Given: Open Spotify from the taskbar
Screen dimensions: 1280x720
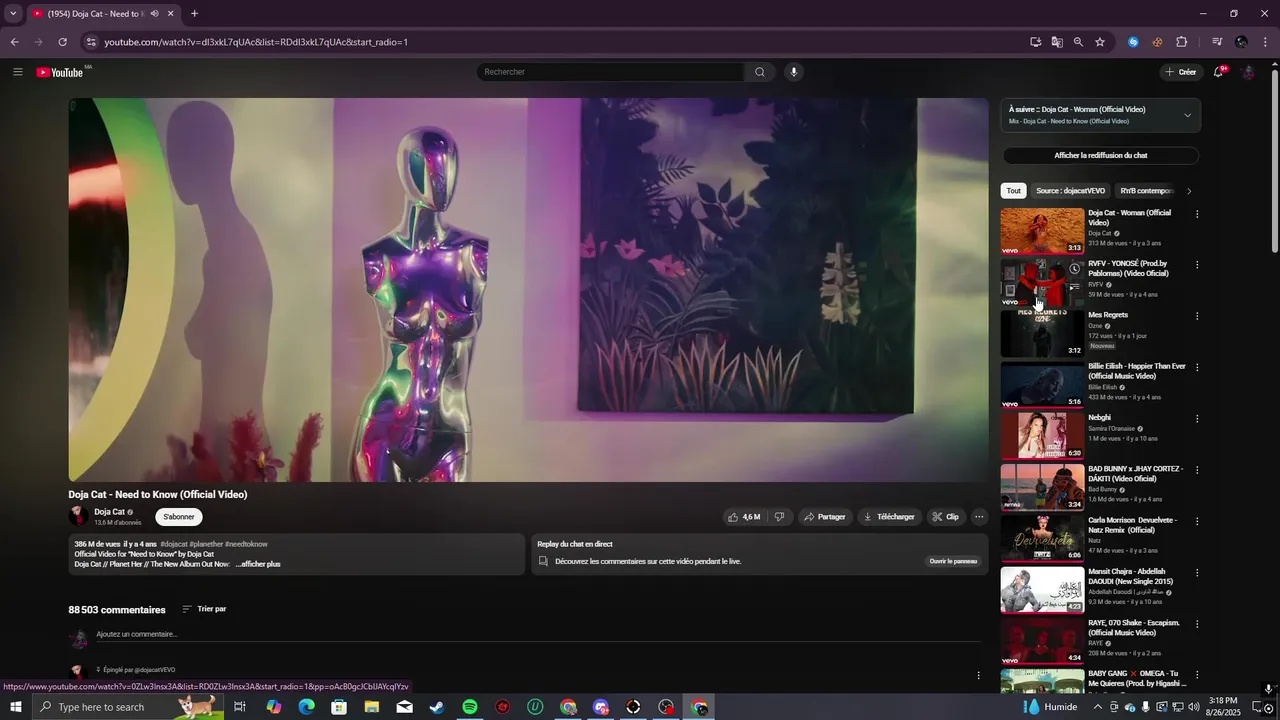Looking at the screenshot, I should [x=470, y=707].
